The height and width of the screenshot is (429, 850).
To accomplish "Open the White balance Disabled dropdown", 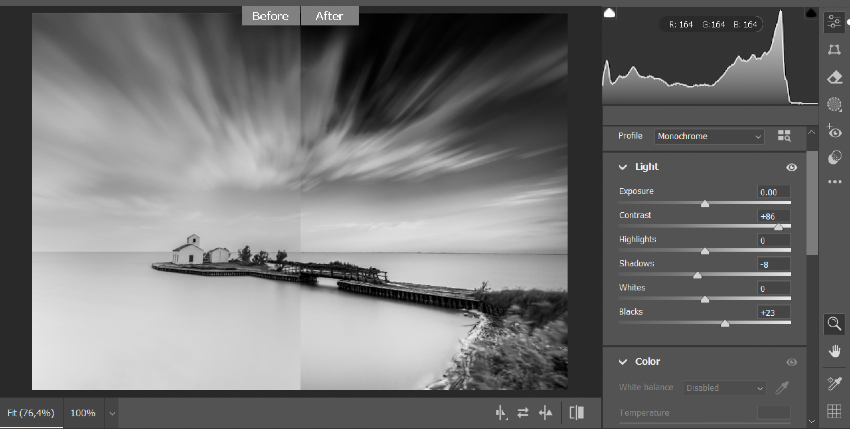I will (724, 388).
